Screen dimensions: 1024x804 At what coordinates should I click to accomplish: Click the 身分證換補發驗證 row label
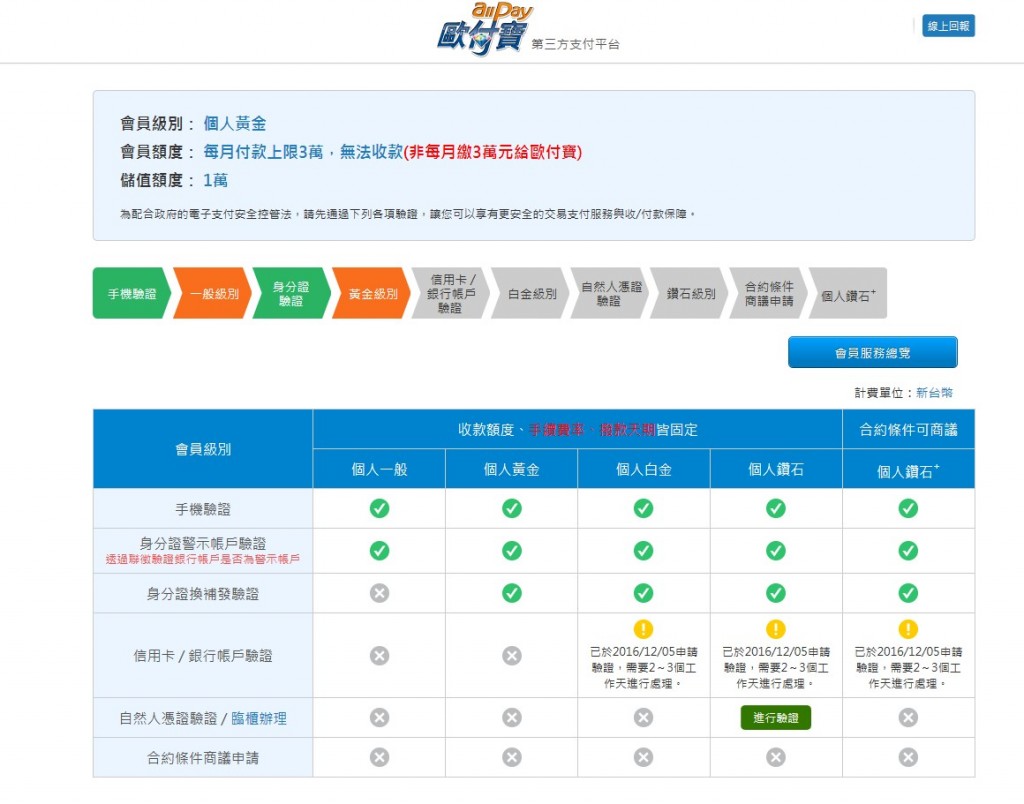tap(203, 594)
